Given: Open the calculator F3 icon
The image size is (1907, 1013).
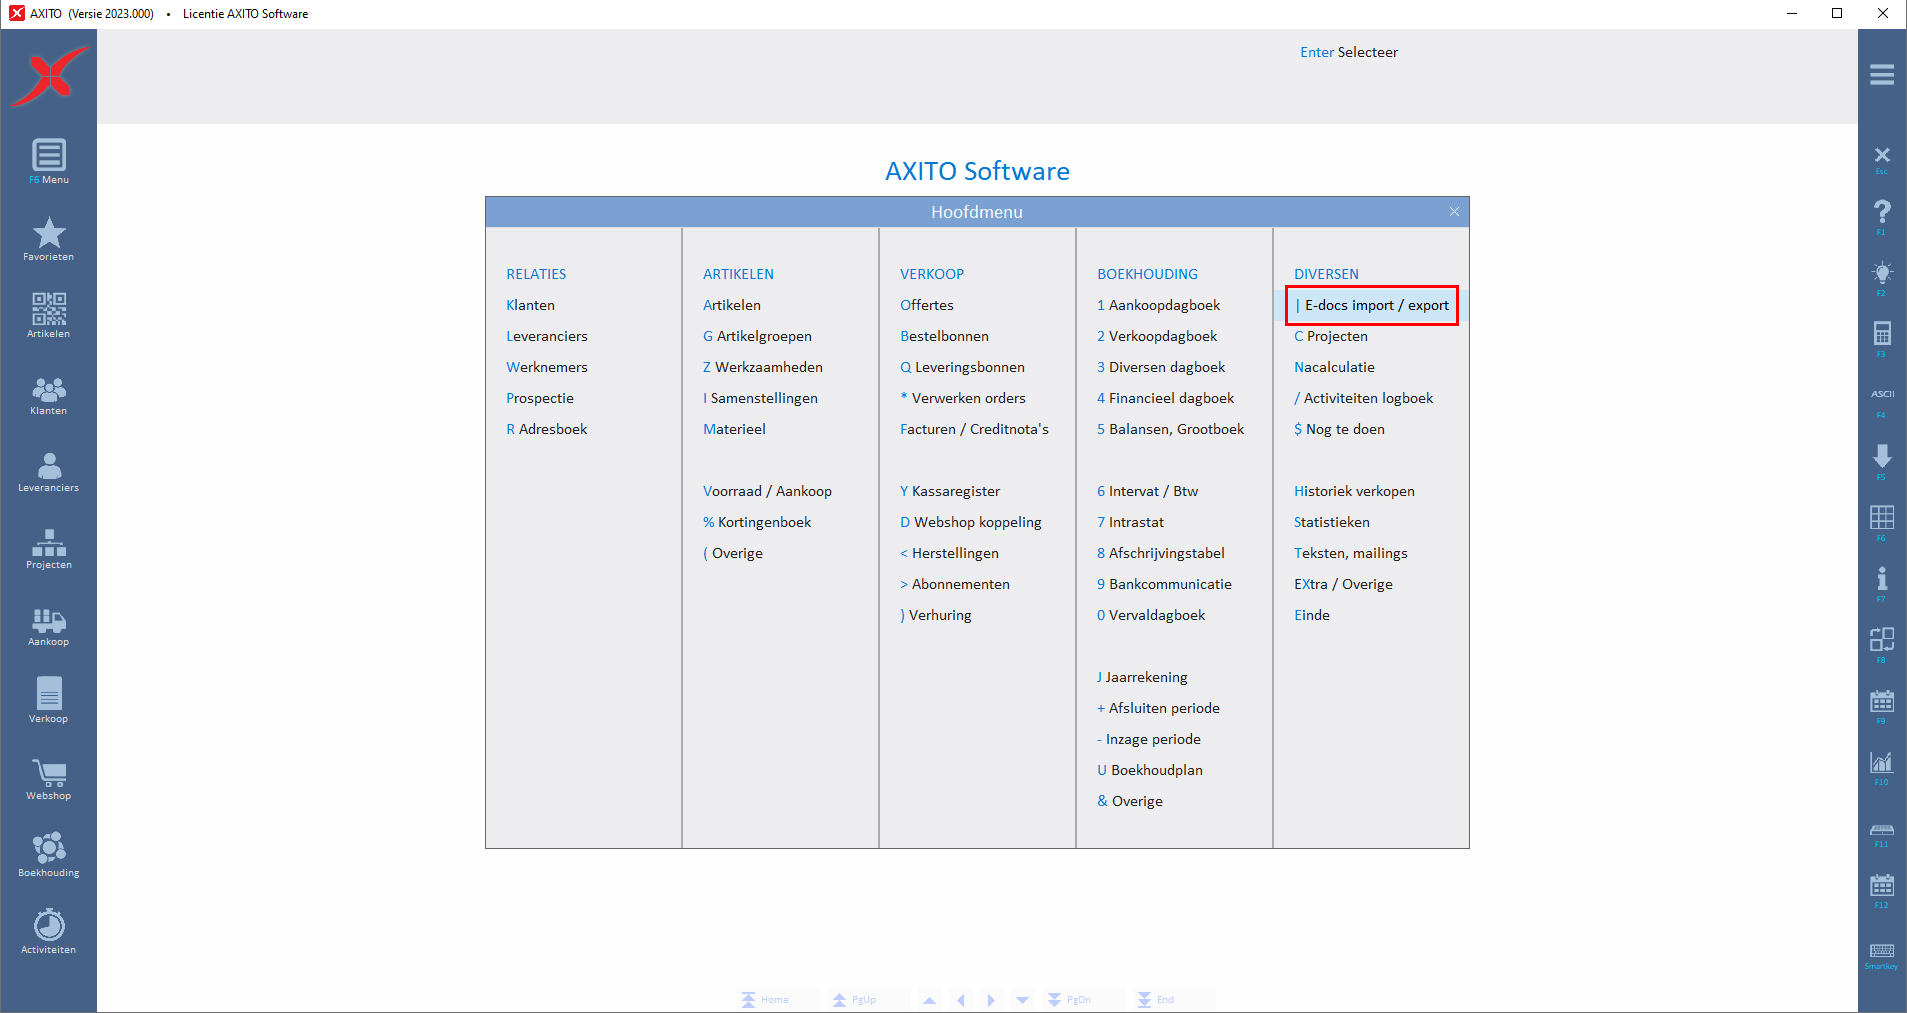Looking at the screenshot, I should (1882, 338).
